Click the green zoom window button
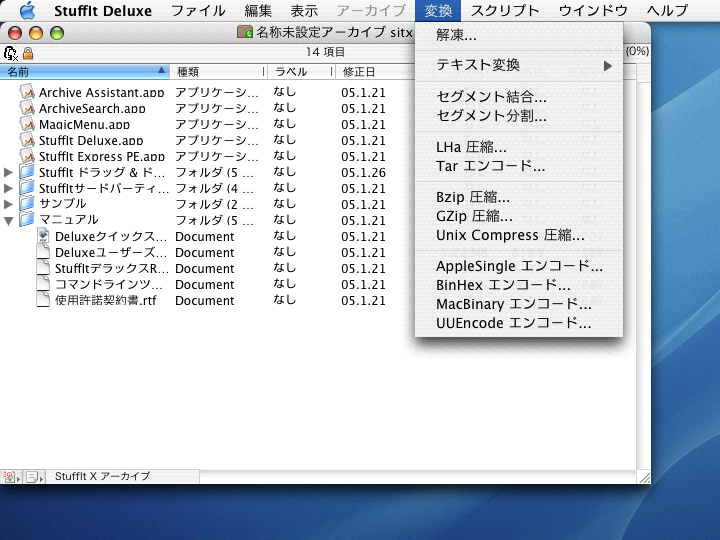 [57, 33]
